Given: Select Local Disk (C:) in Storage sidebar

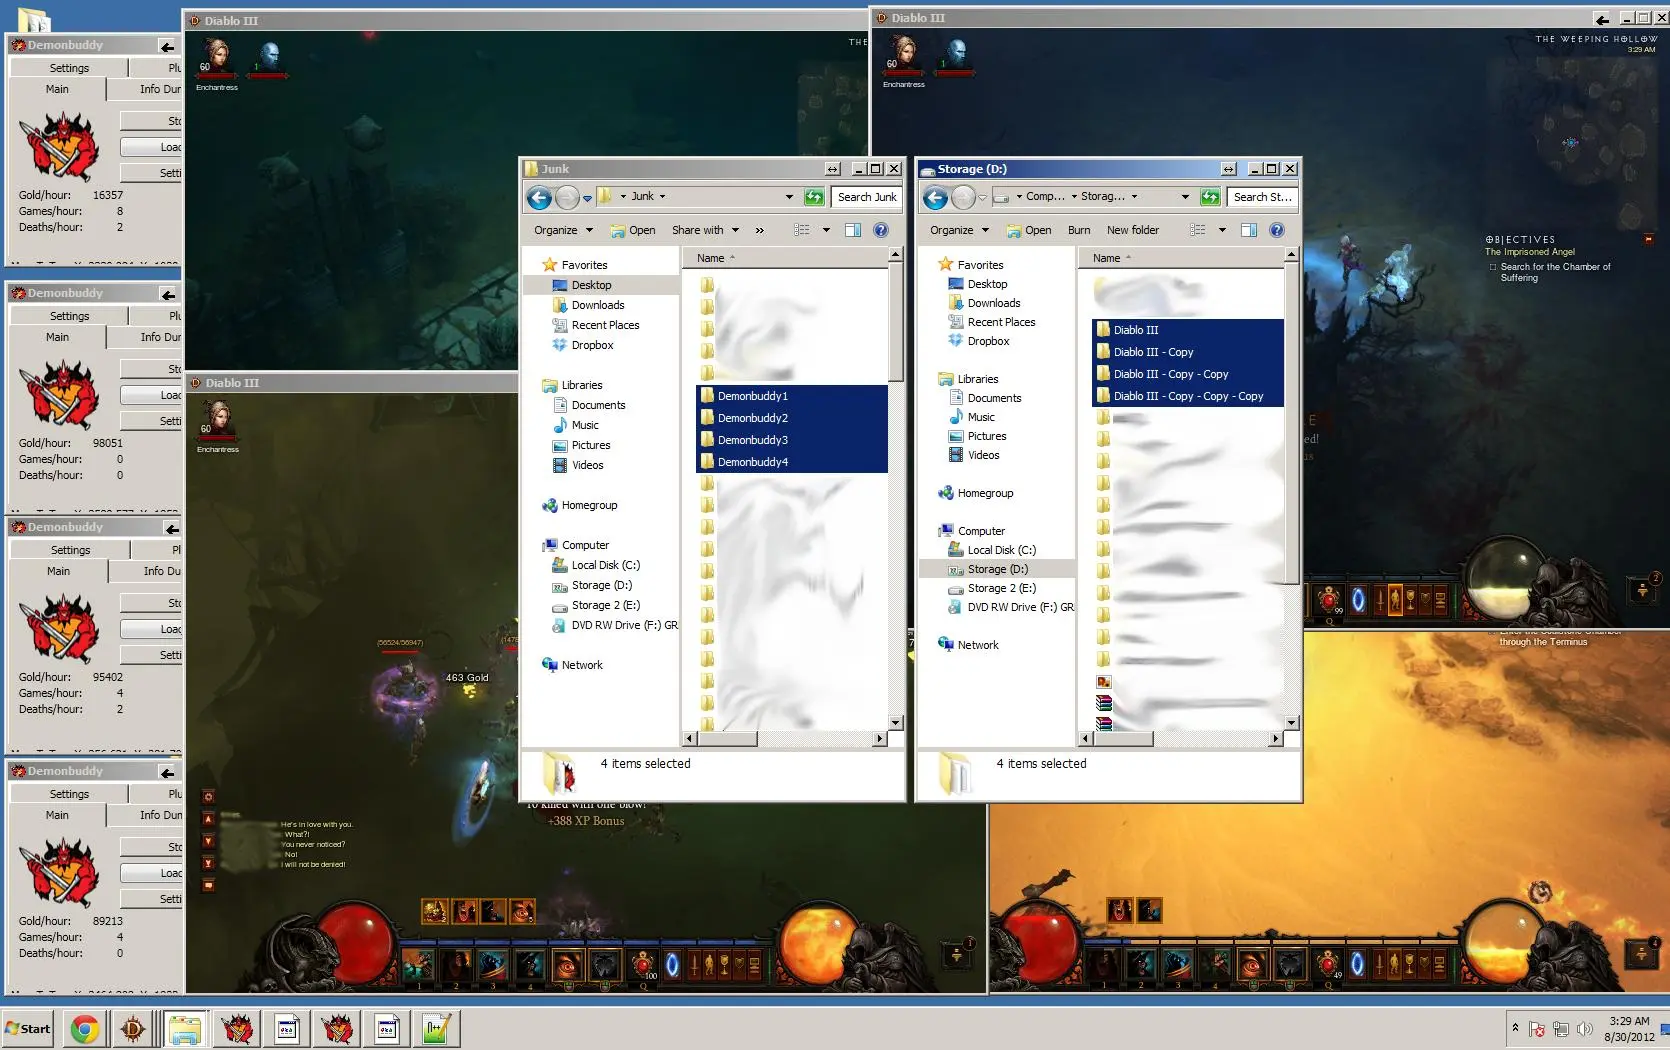Looking at the screenshot, I should click(1001, 550).
